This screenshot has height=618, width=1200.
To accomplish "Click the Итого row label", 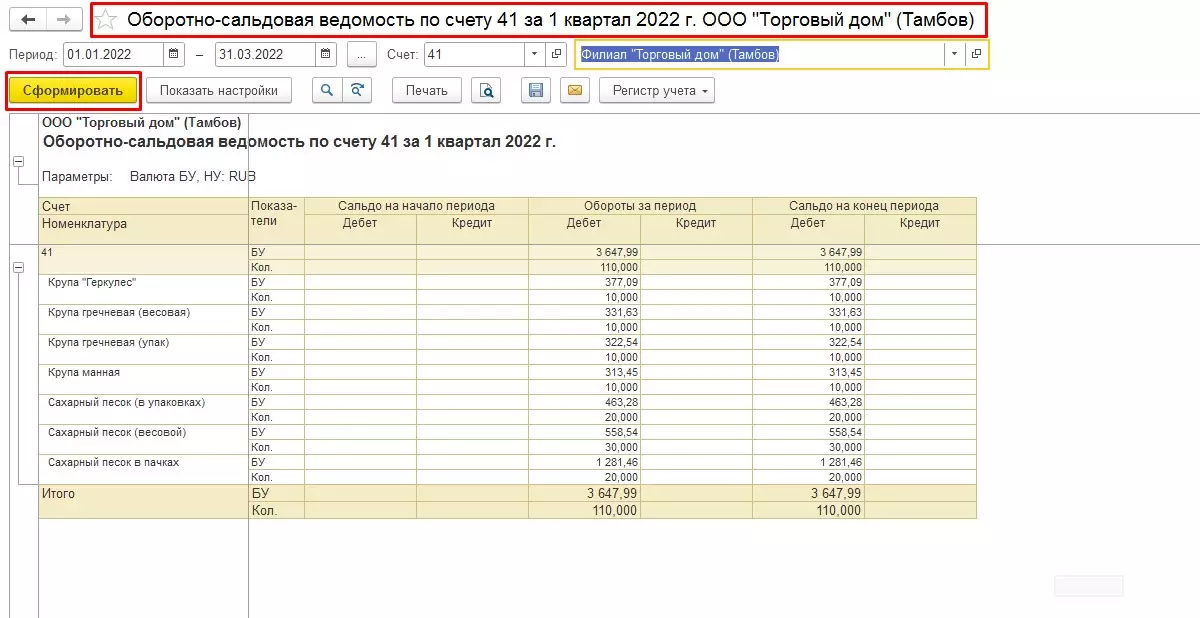I will click(x=58, y=494).
